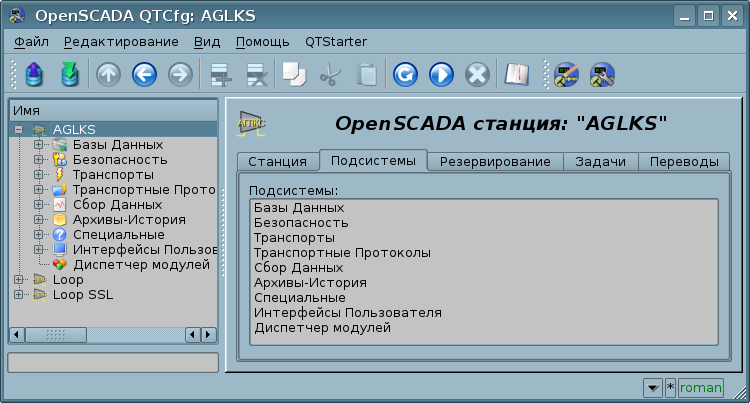The image size is (750, 403).
Task: Navigate back with the left arrow icon
Action: 144,75
